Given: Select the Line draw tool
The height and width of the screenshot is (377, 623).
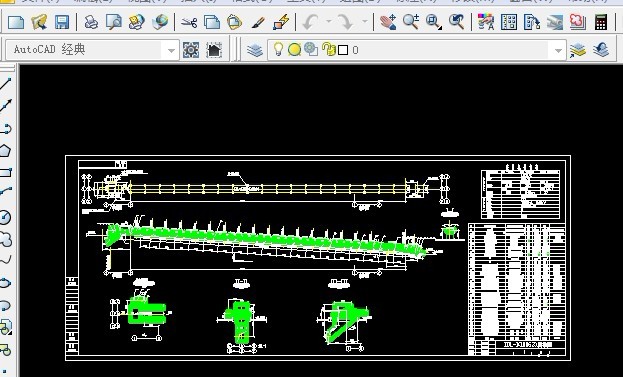Looking at the screenshot, I should [5, 84].
